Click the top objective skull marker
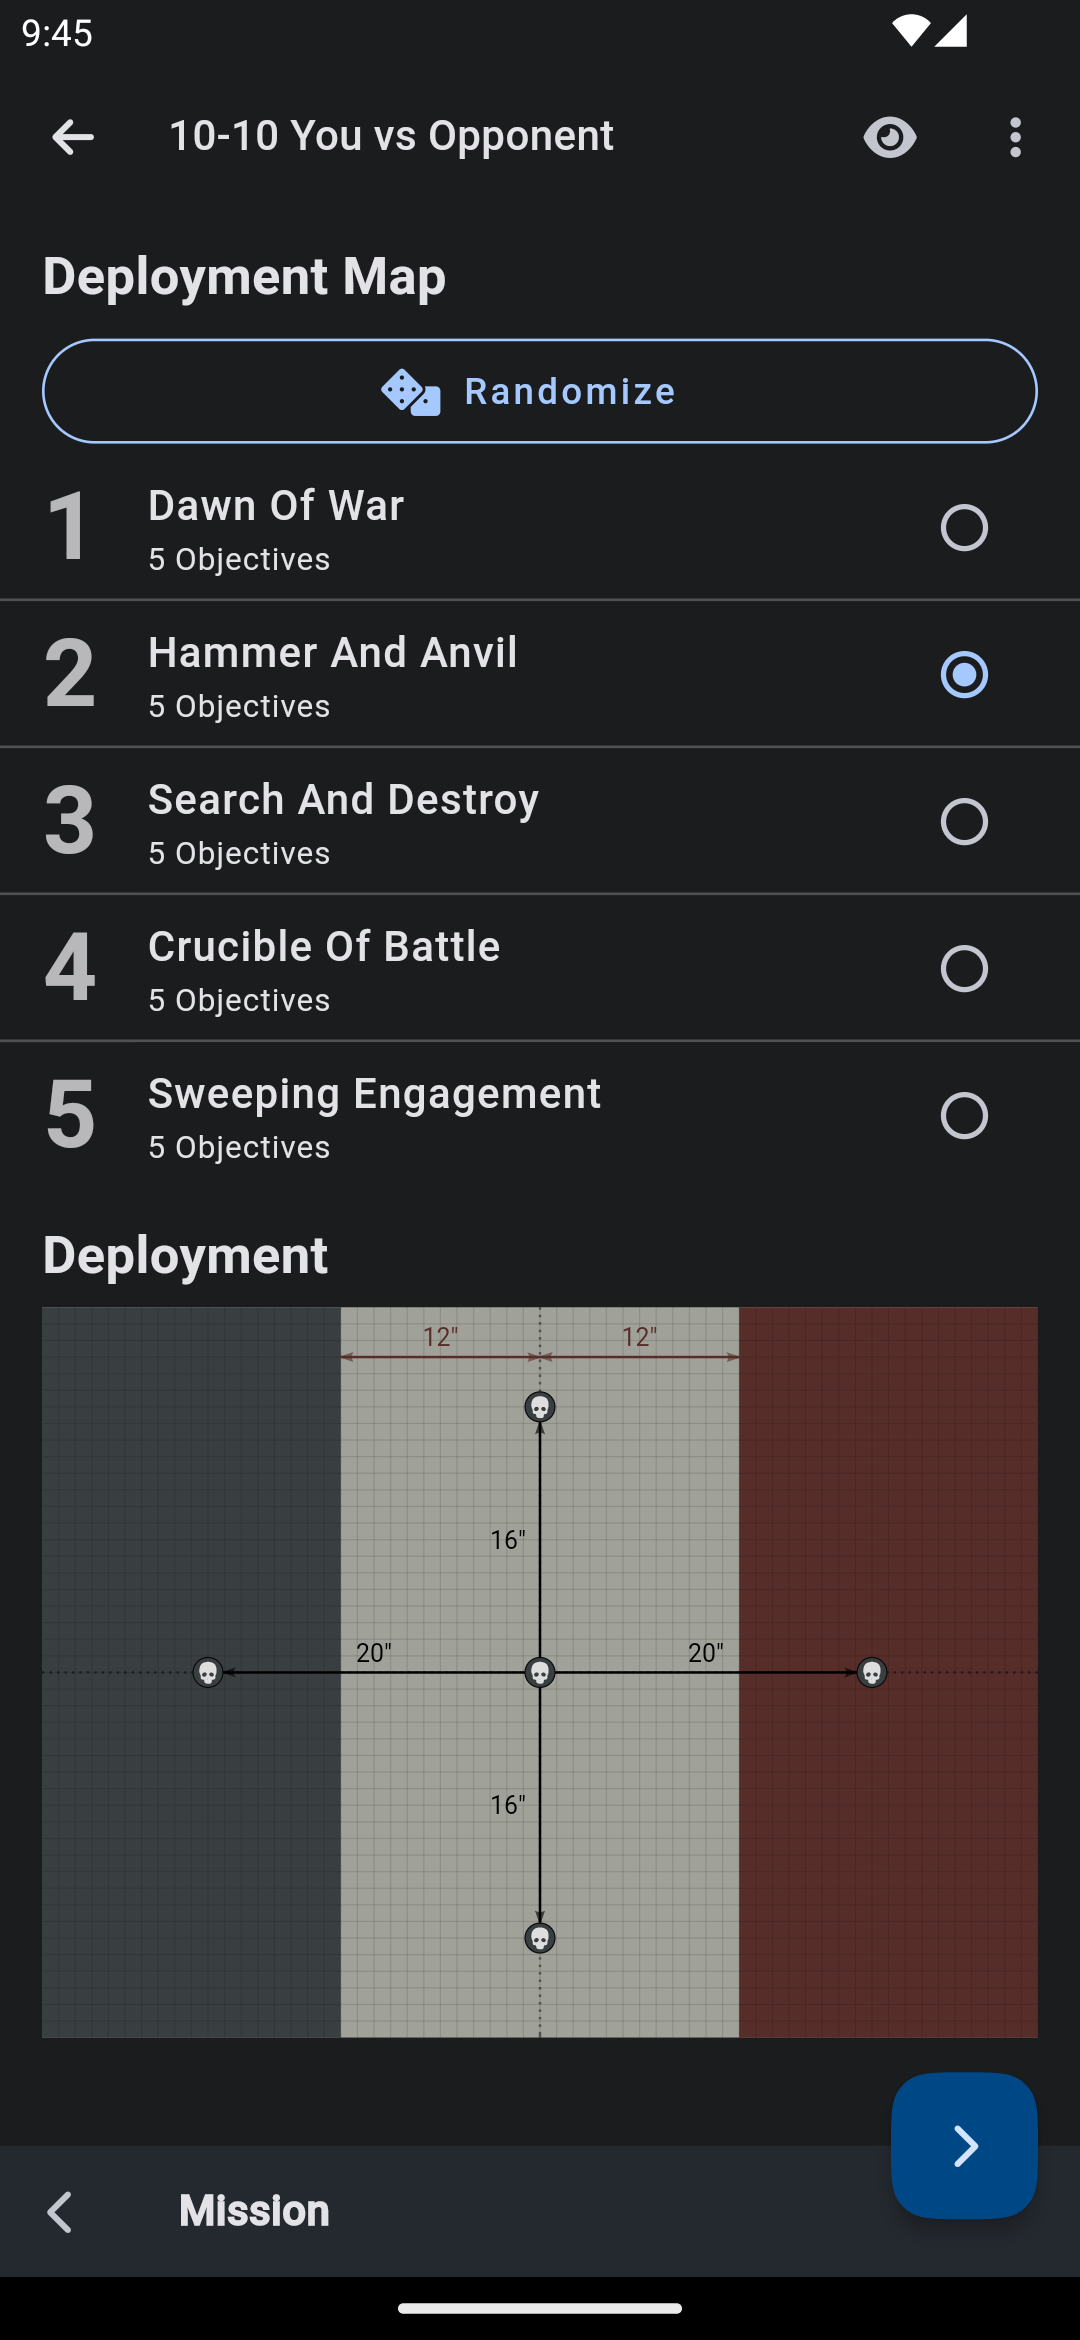 [x=540, y=1407]
